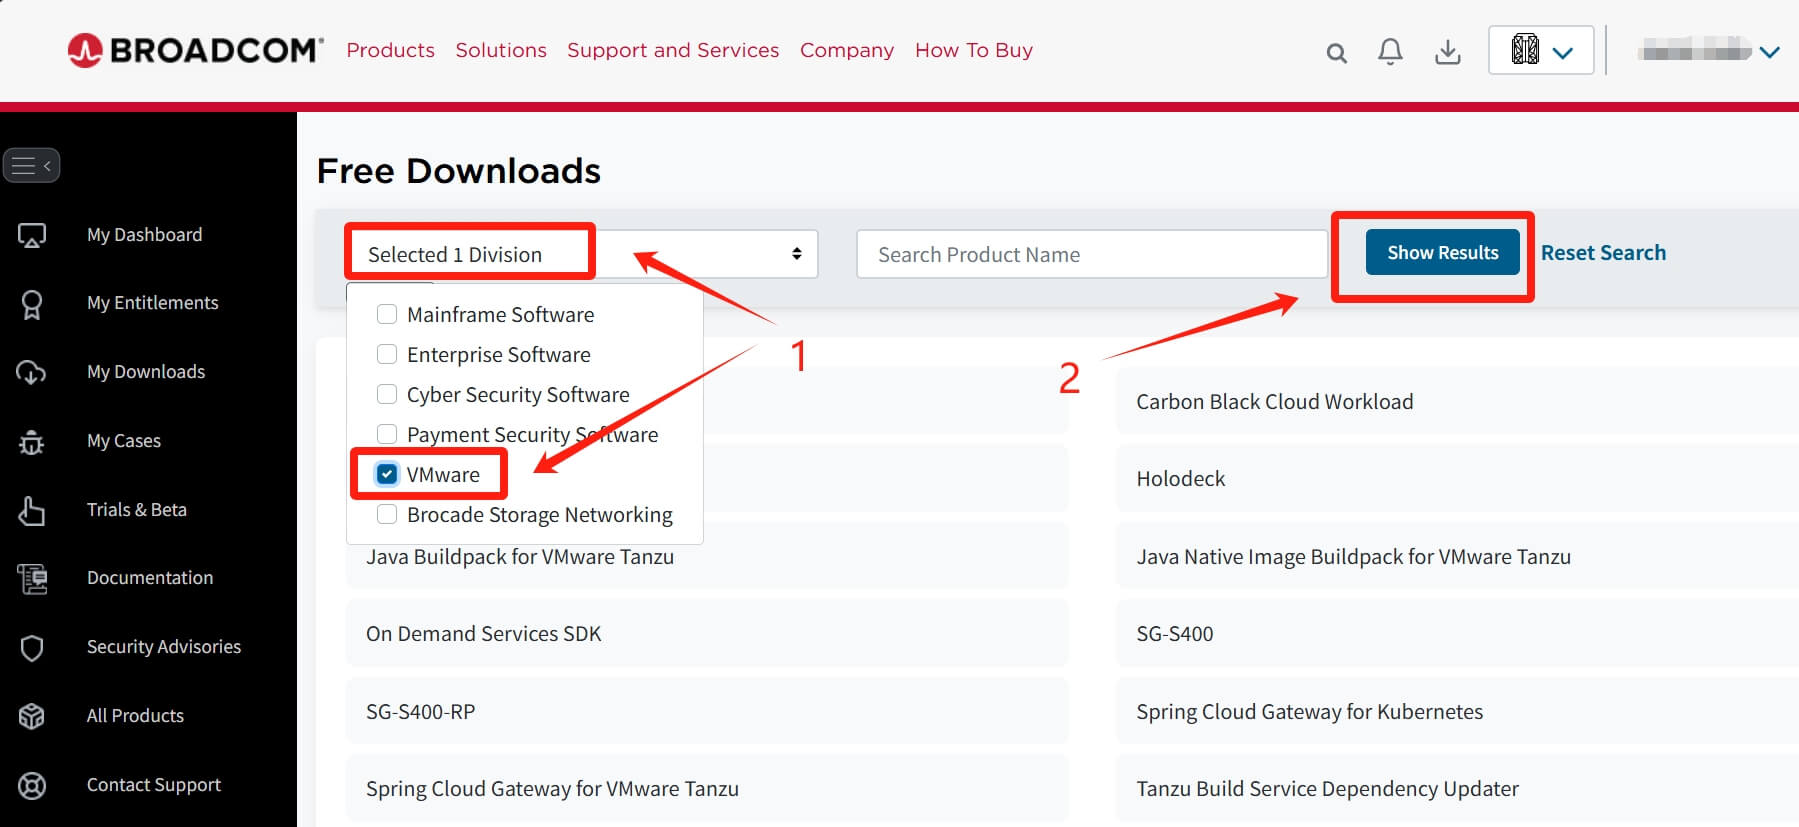Select Contact Support
The height and width of the screenshot is (827, 1799).
154,785
